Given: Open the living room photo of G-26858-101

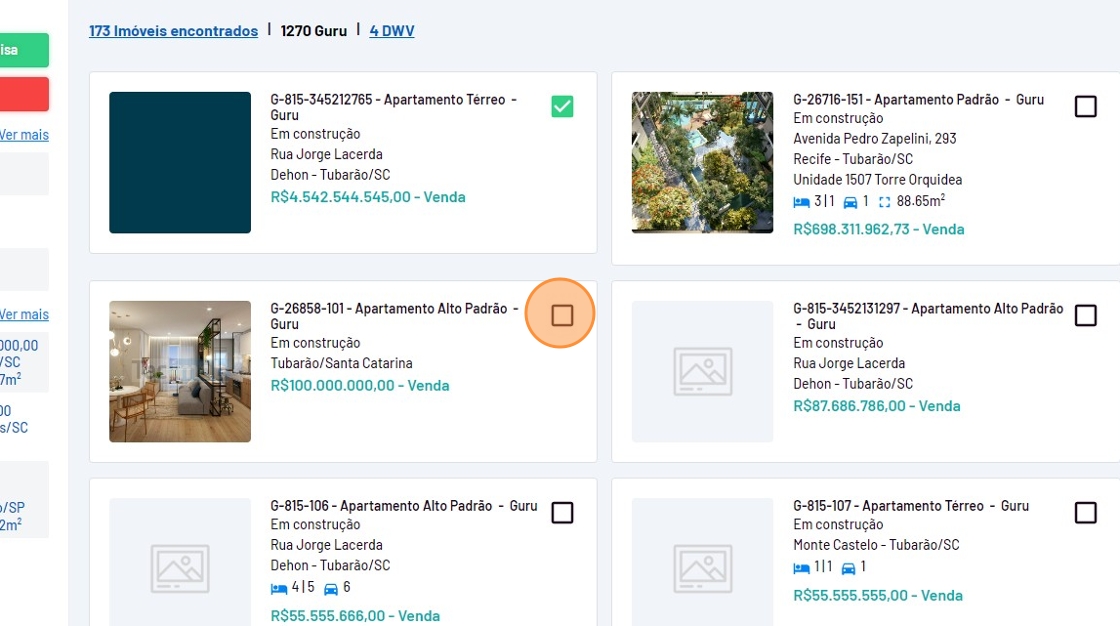Looking at the screenshot, I should tap(180, 372).
